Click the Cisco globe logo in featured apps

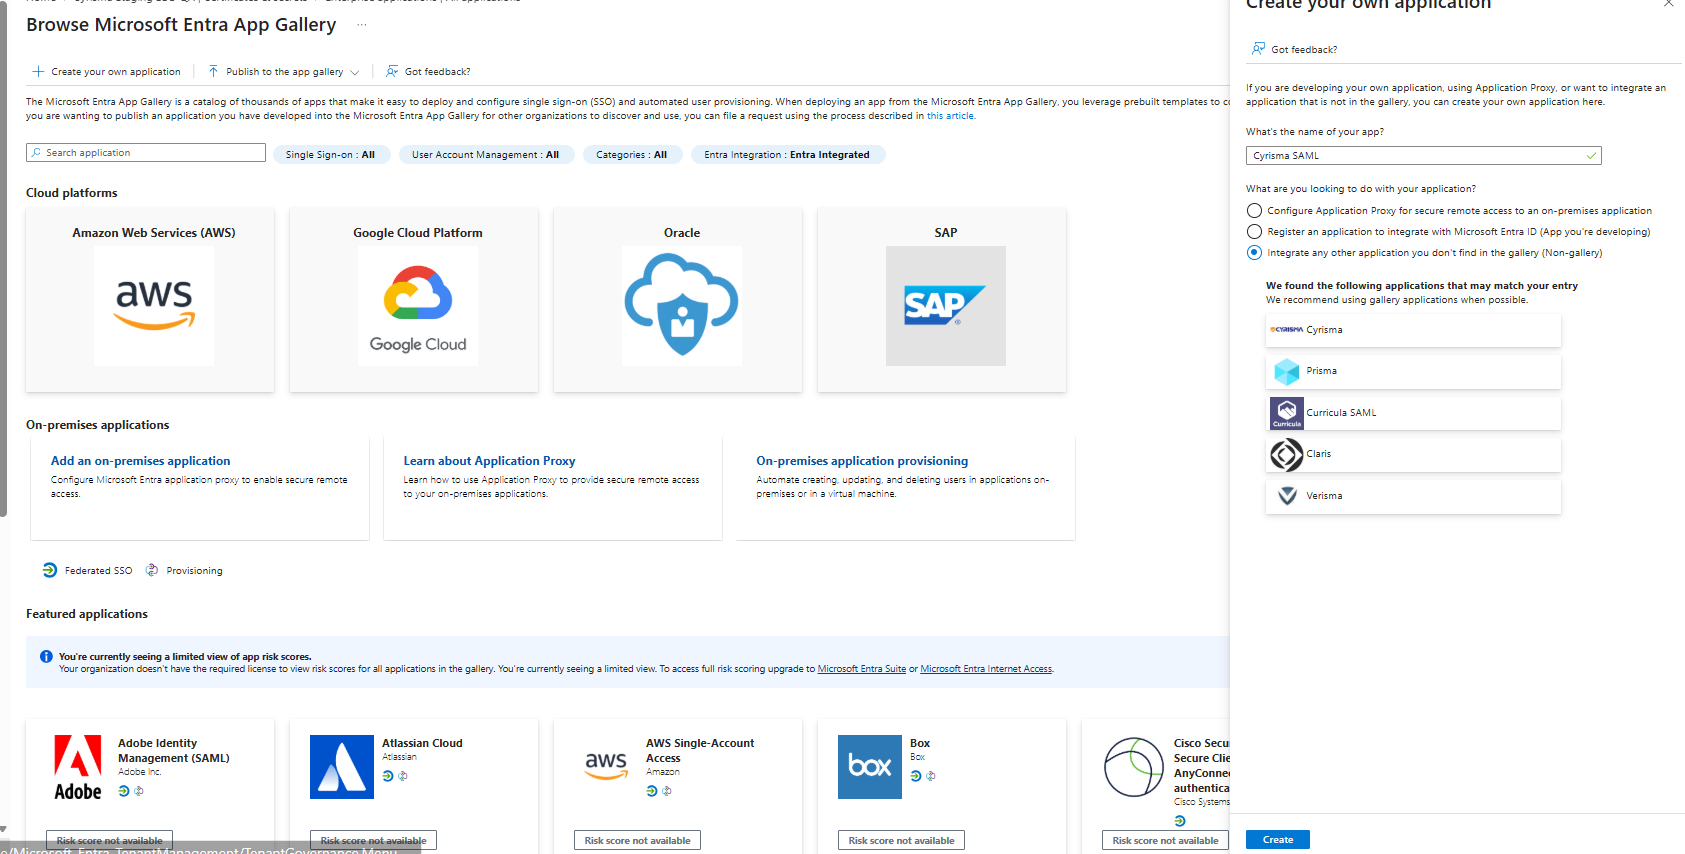point(1134,767)
